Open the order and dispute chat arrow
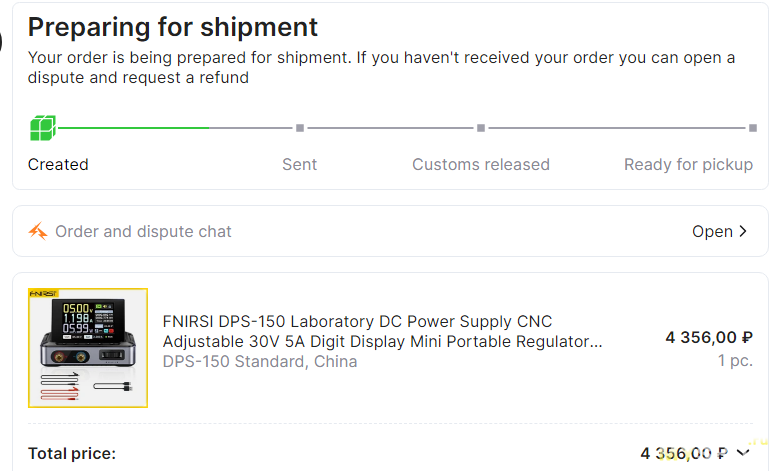Viewport: 778px width, 471px height. 743,231
